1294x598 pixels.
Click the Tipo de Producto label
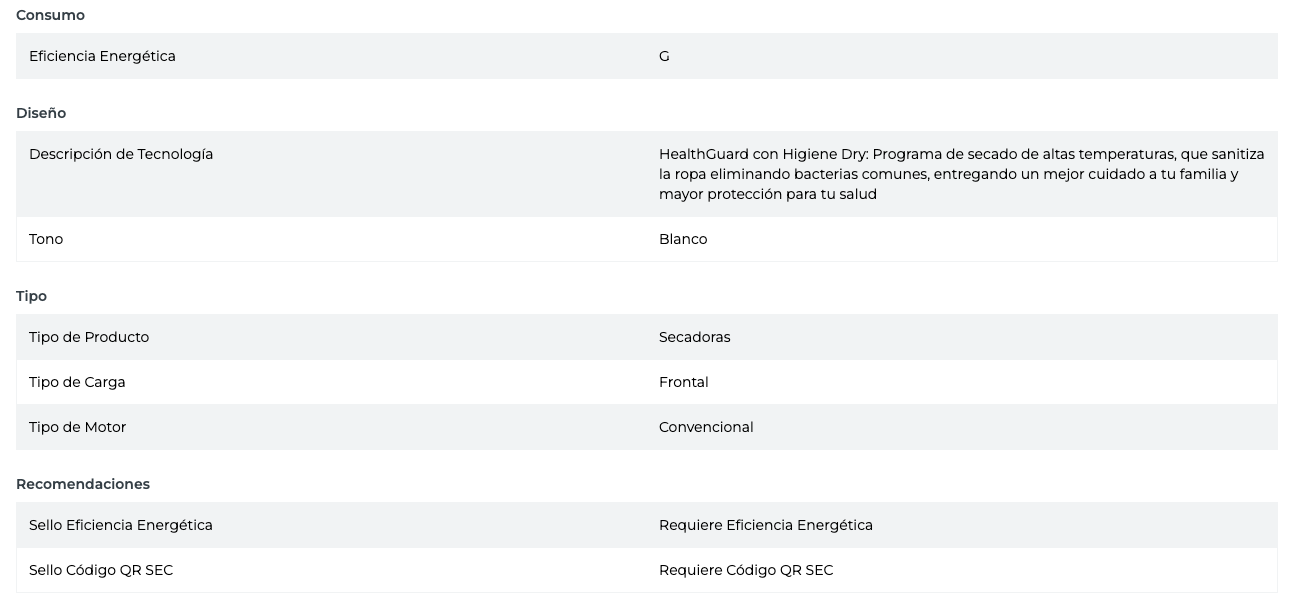89,337
